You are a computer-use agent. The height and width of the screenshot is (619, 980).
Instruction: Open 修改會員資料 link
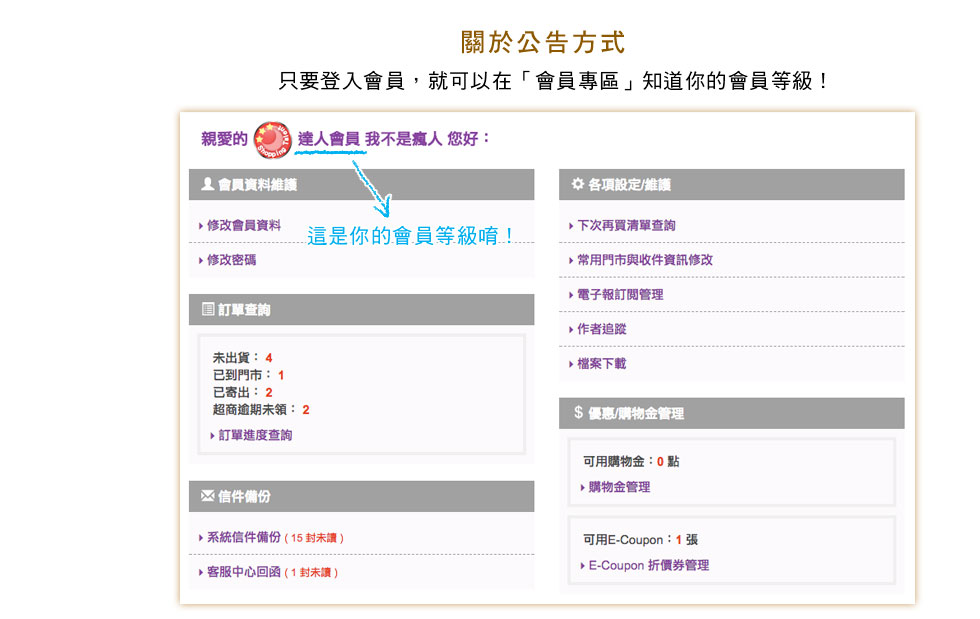[243, 226]
